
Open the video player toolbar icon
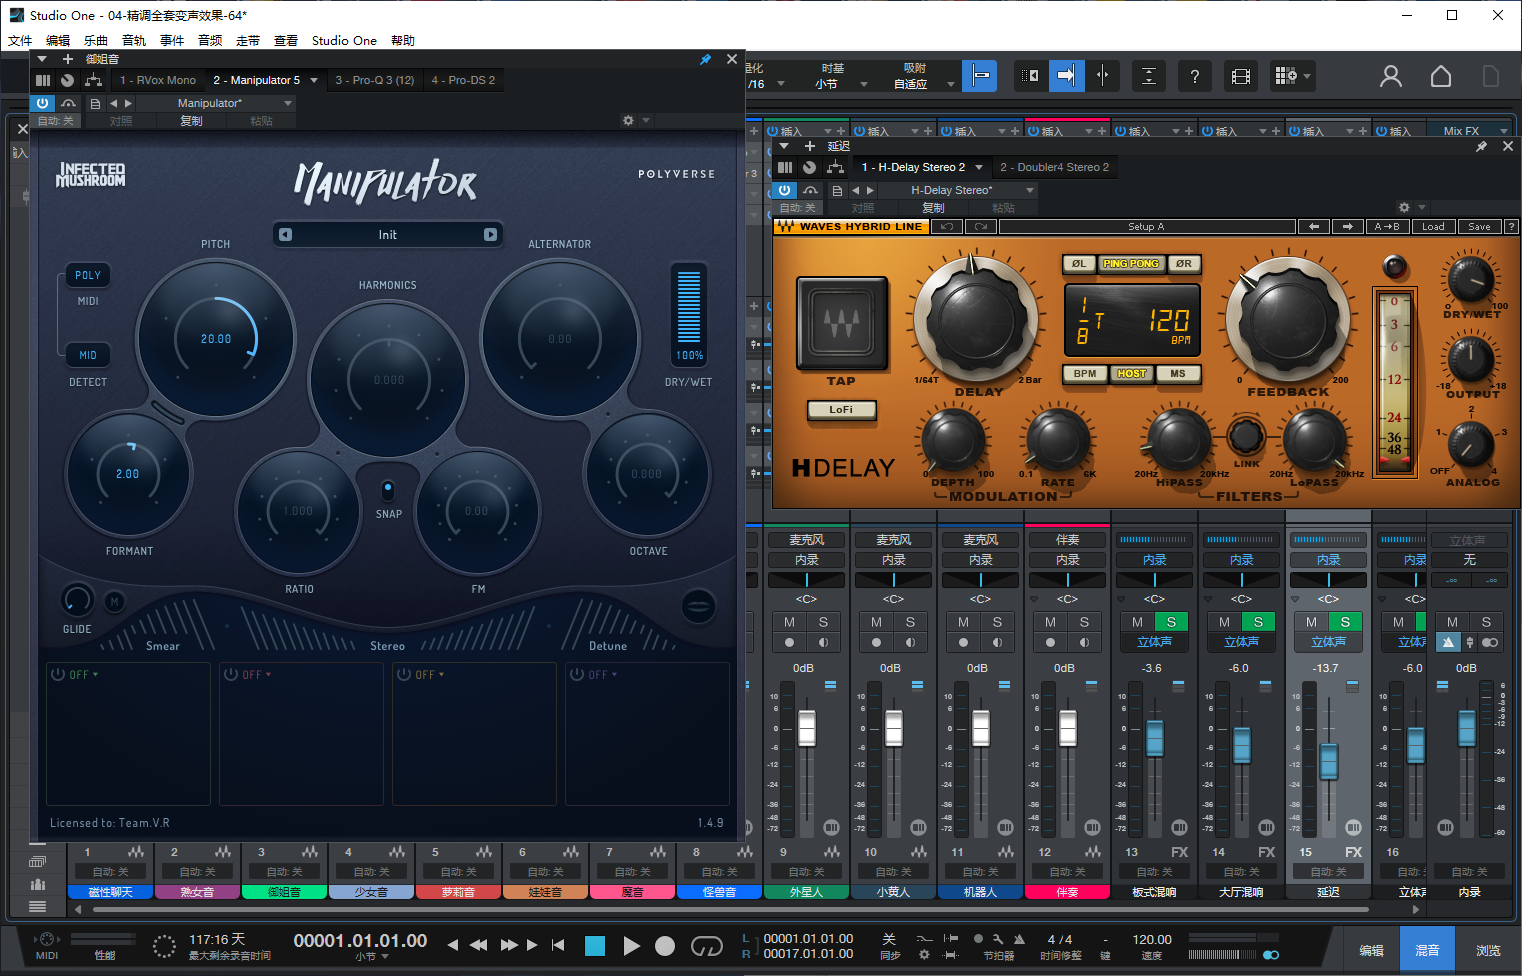(x=1240, y=76)
